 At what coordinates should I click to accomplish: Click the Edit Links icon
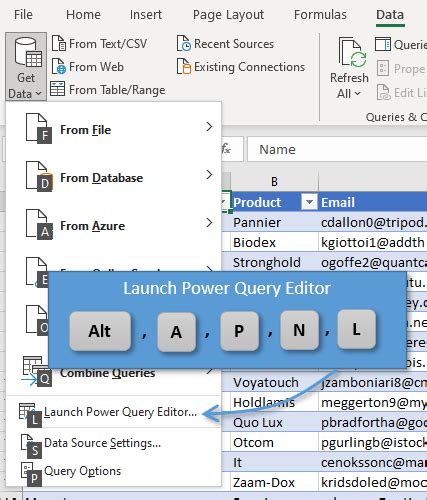(x=383, y=92)
